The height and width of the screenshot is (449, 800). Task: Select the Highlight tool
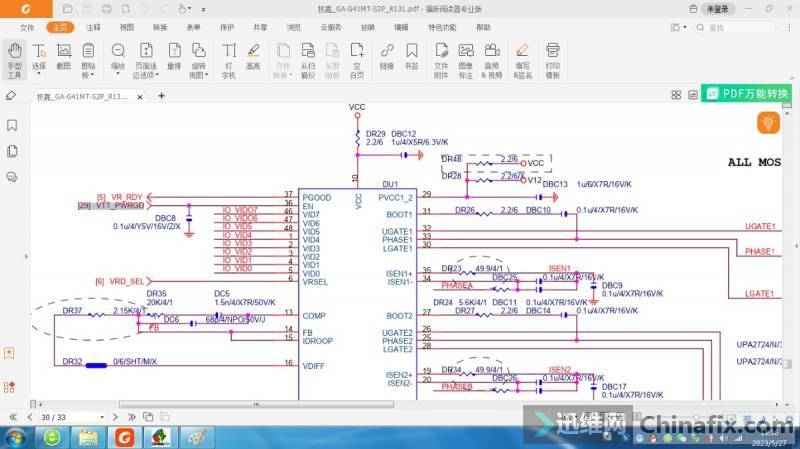pos(253,56)
